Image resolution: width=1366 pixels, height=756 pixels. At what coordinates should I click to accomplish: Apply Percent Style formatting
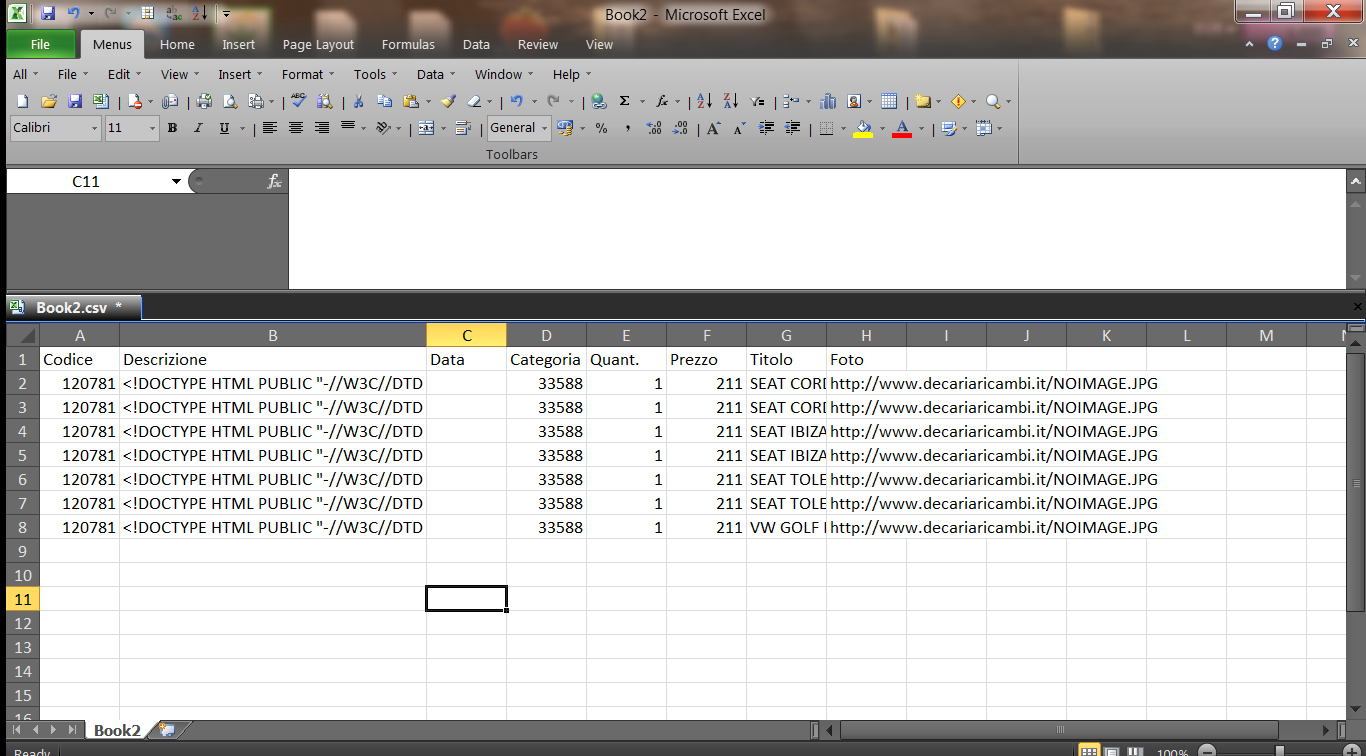(601, 128)
